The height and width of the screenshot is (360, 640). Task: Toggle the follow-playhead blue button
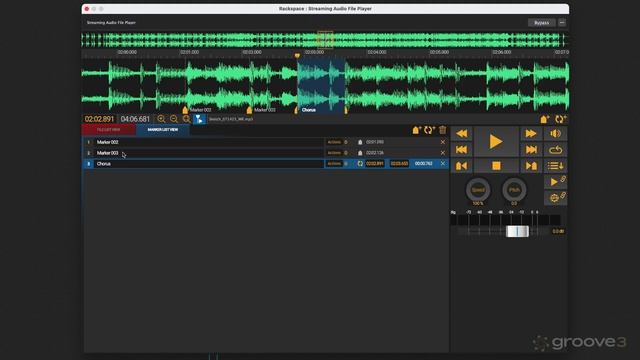199,119
